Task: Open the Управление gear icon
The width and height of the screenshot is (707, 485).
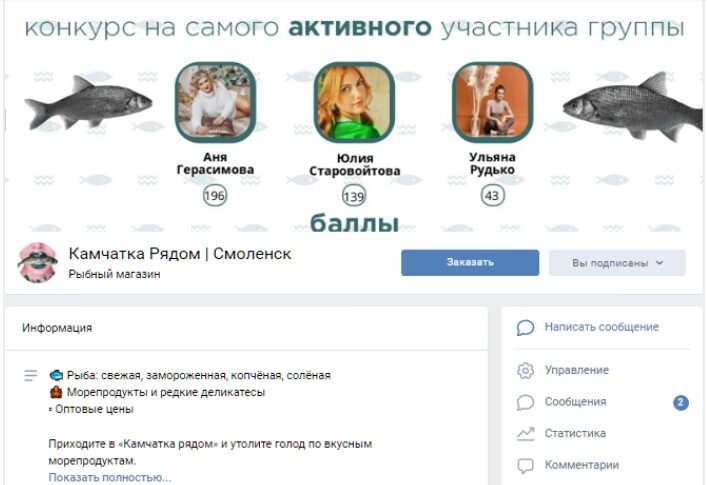Action: tap(525, 371)
